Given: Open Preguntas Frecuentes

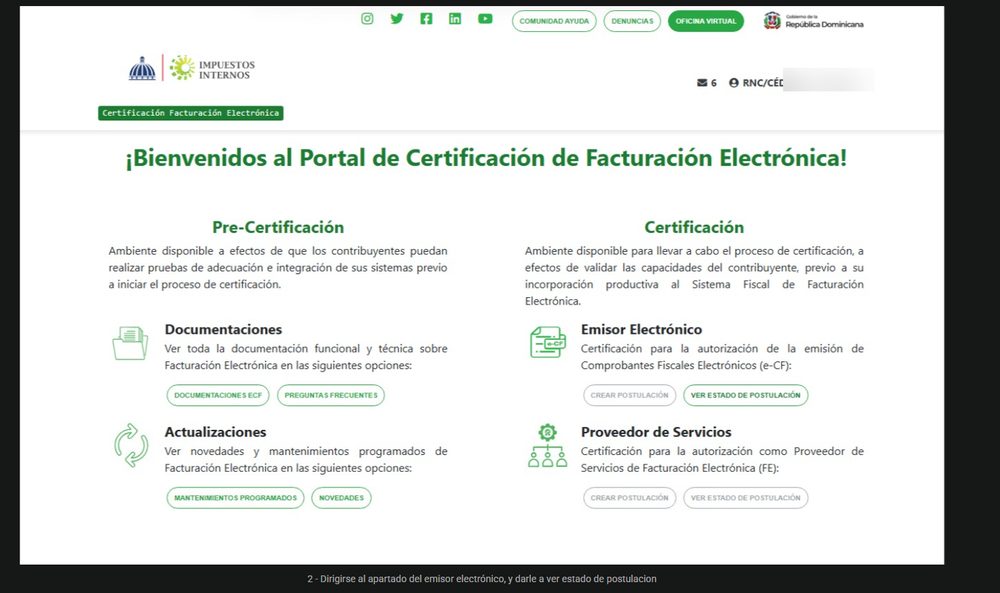Looking at the screenshot, I should 331,395.
